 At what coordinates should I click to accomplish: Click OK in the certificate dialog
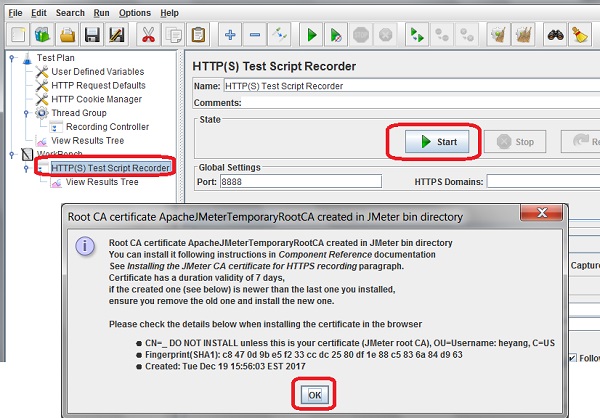(314, 395)
